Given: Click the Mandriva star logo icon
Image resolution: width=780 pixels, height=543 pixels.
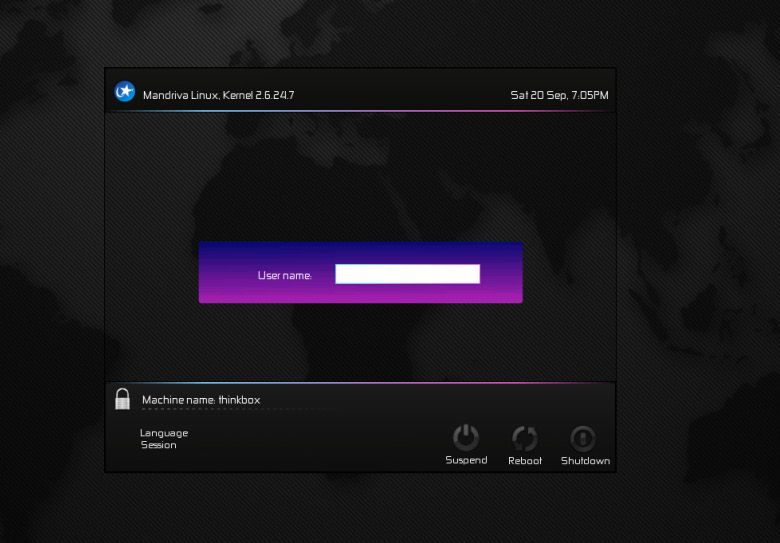Looking at the screenshot, I should point(125,91).
